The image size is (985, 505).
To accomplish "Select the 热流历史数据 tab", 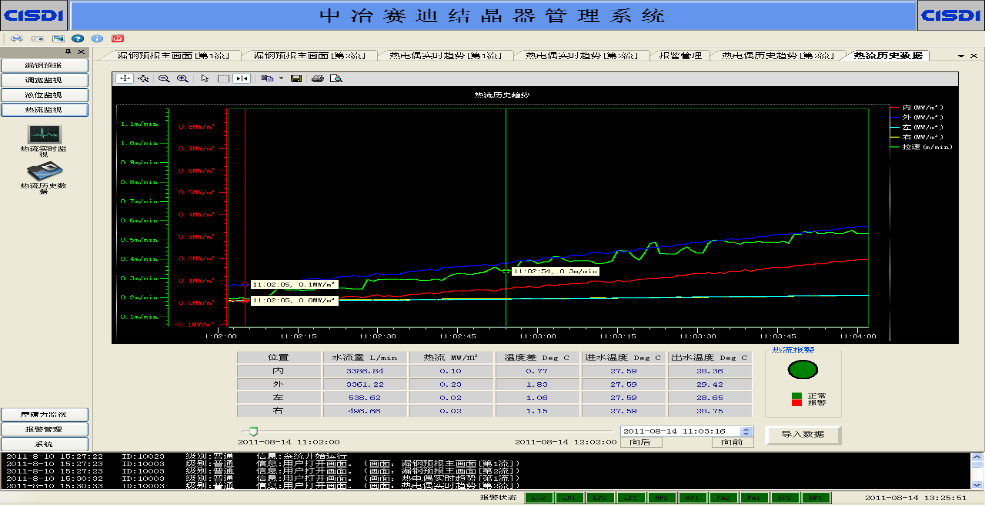I will click(x=888, y=55).
